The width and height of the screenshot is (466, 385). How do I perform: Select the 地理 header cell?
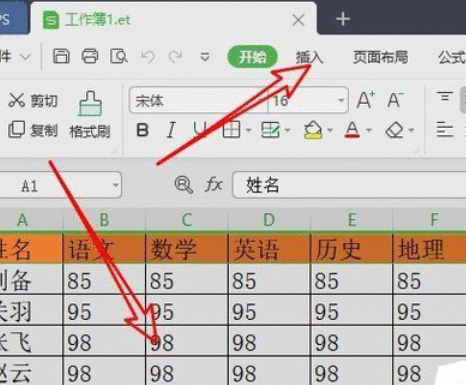point(430,249)
